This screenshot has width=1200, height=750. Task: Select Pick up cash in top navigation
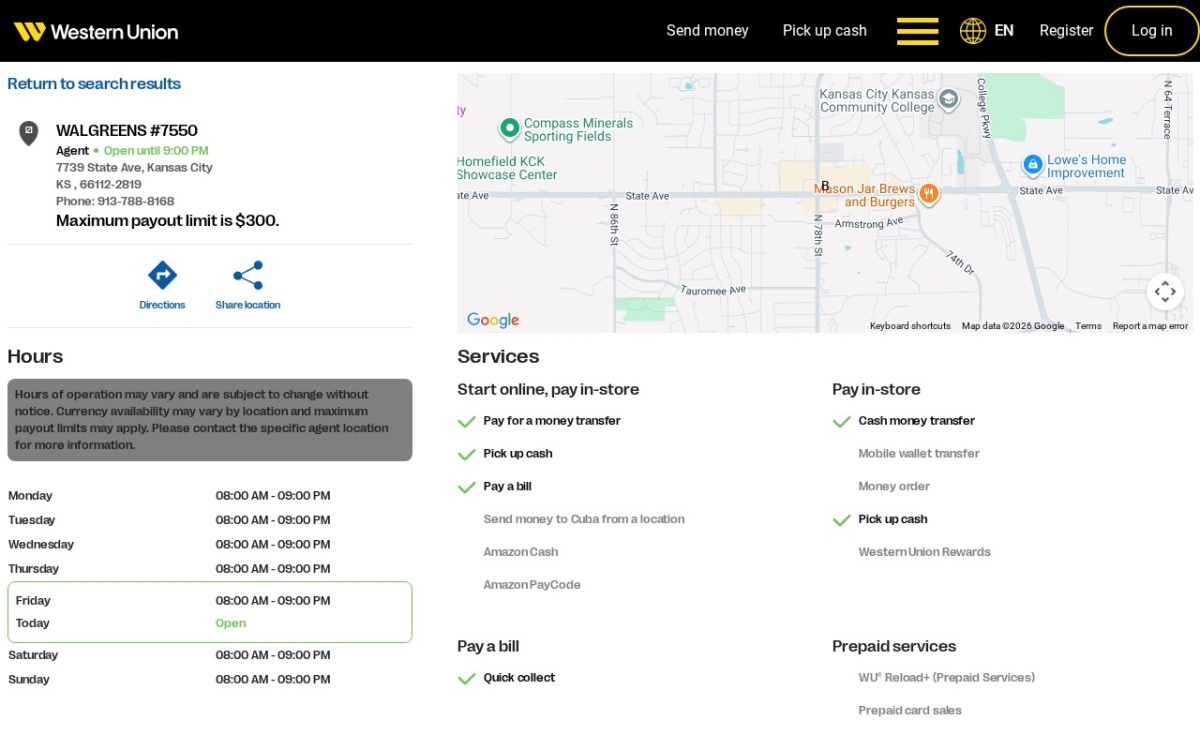[x=825, y=31]
